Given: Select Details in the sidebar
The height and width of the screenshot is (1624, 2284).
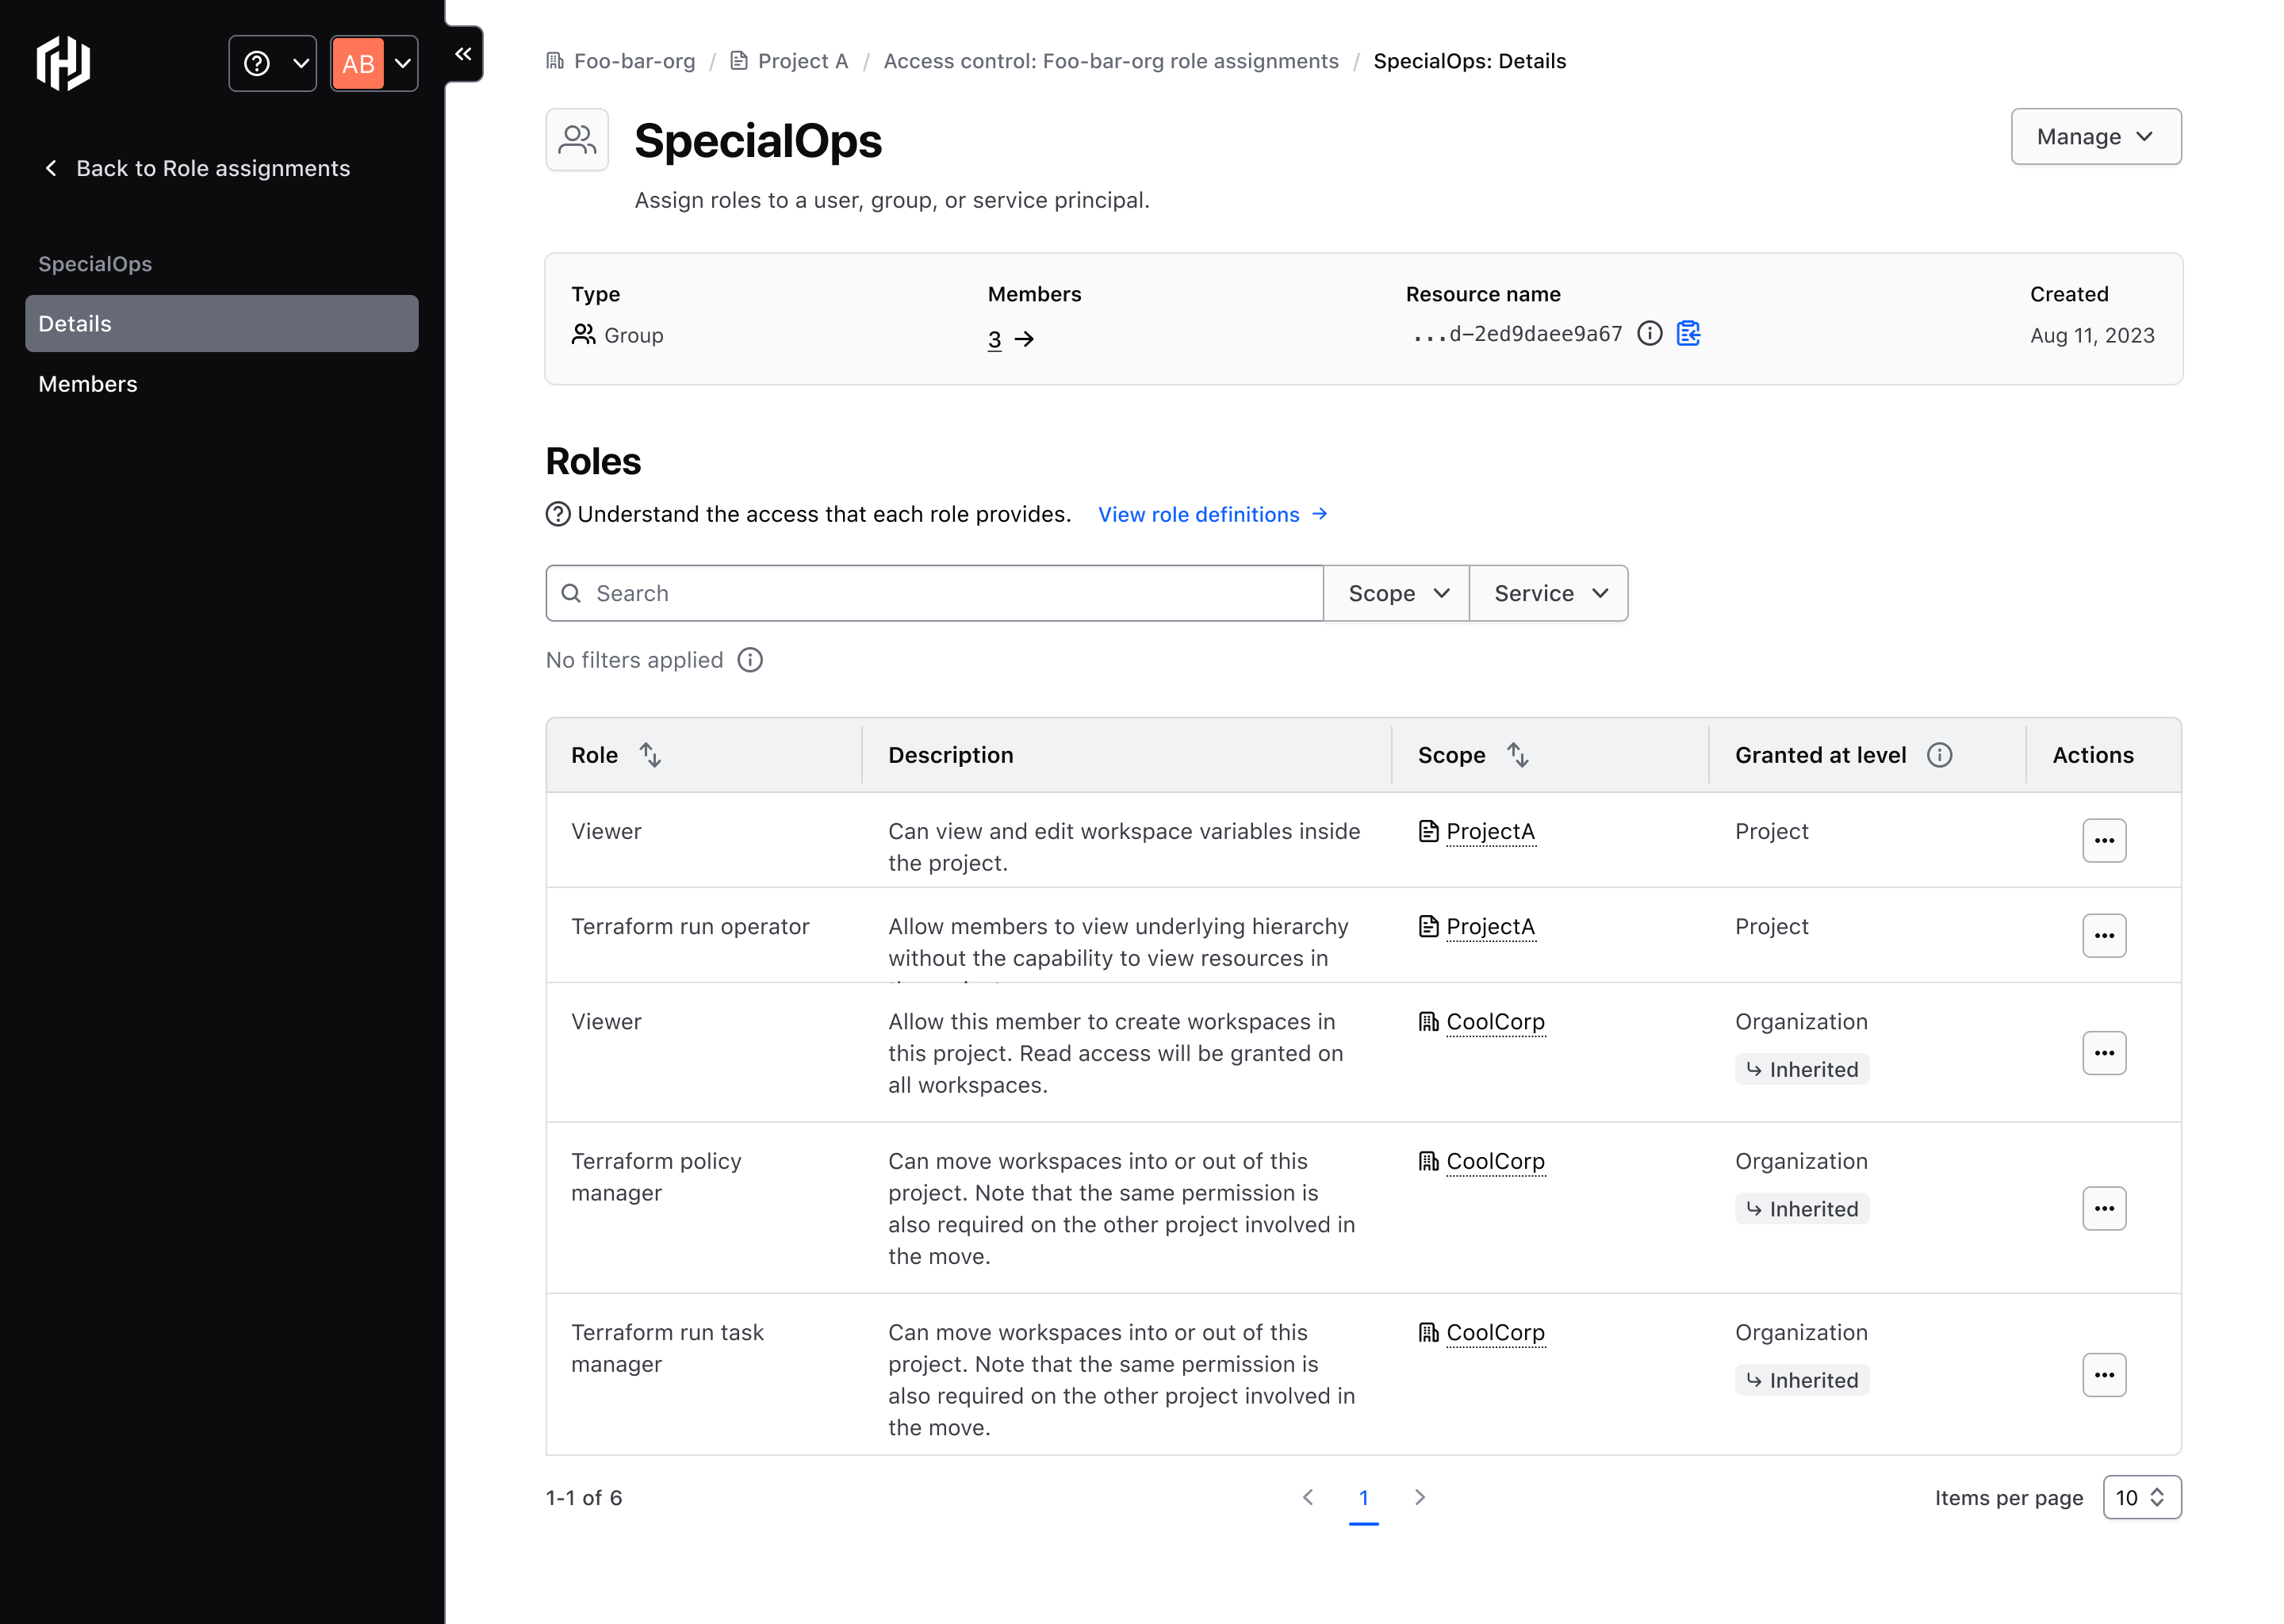Looking at the screenshot, I should tap(221, 323).
